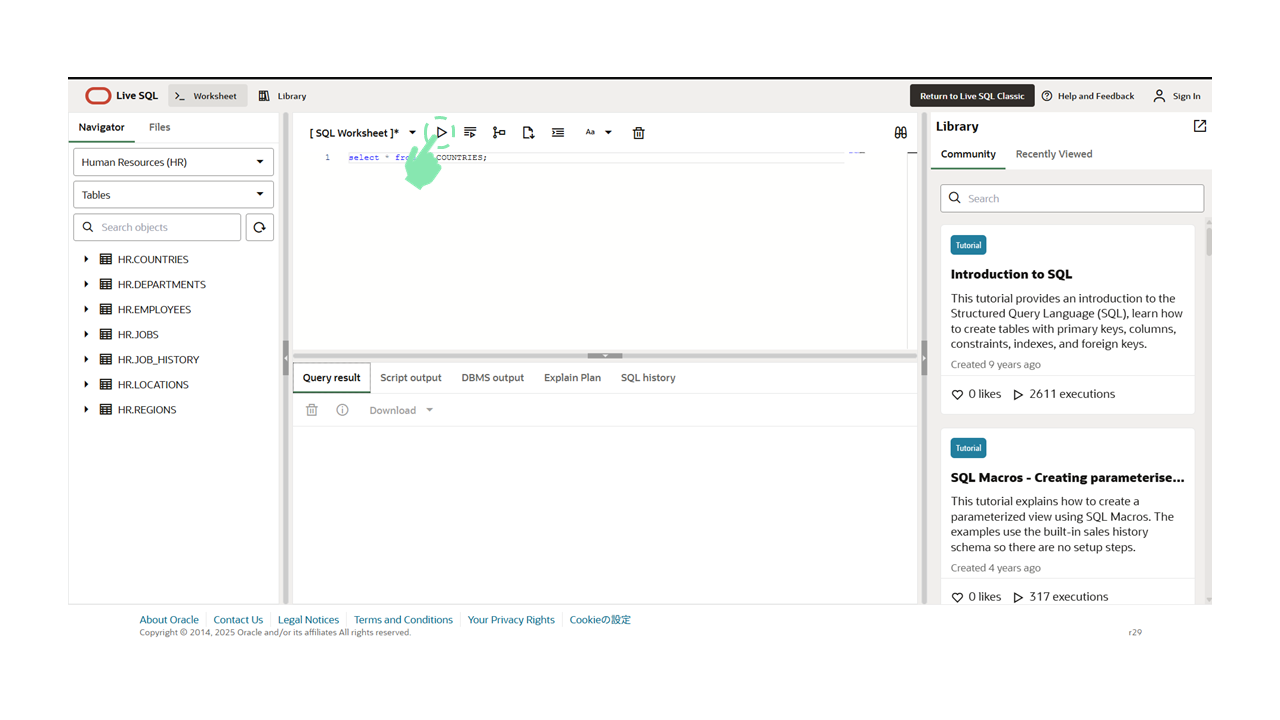Select the Navigator tab
Image resolution: width=1280 pixels, height=720 pixels.
tap(102, 127)
